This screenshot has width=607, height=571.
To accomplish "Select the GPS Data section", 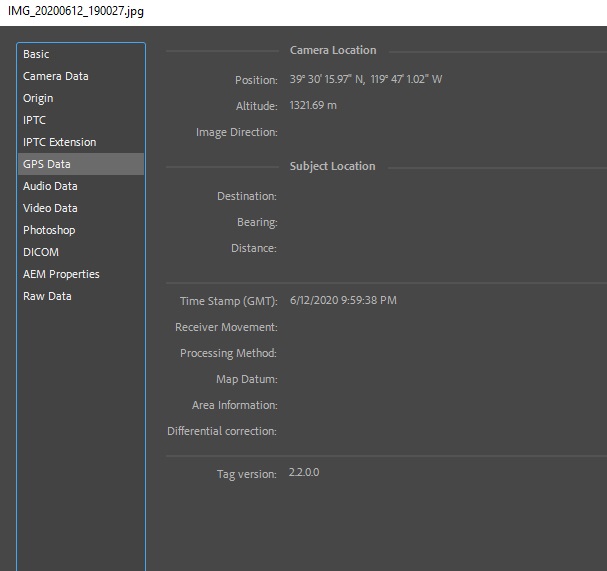I will (x=47, y=164).
